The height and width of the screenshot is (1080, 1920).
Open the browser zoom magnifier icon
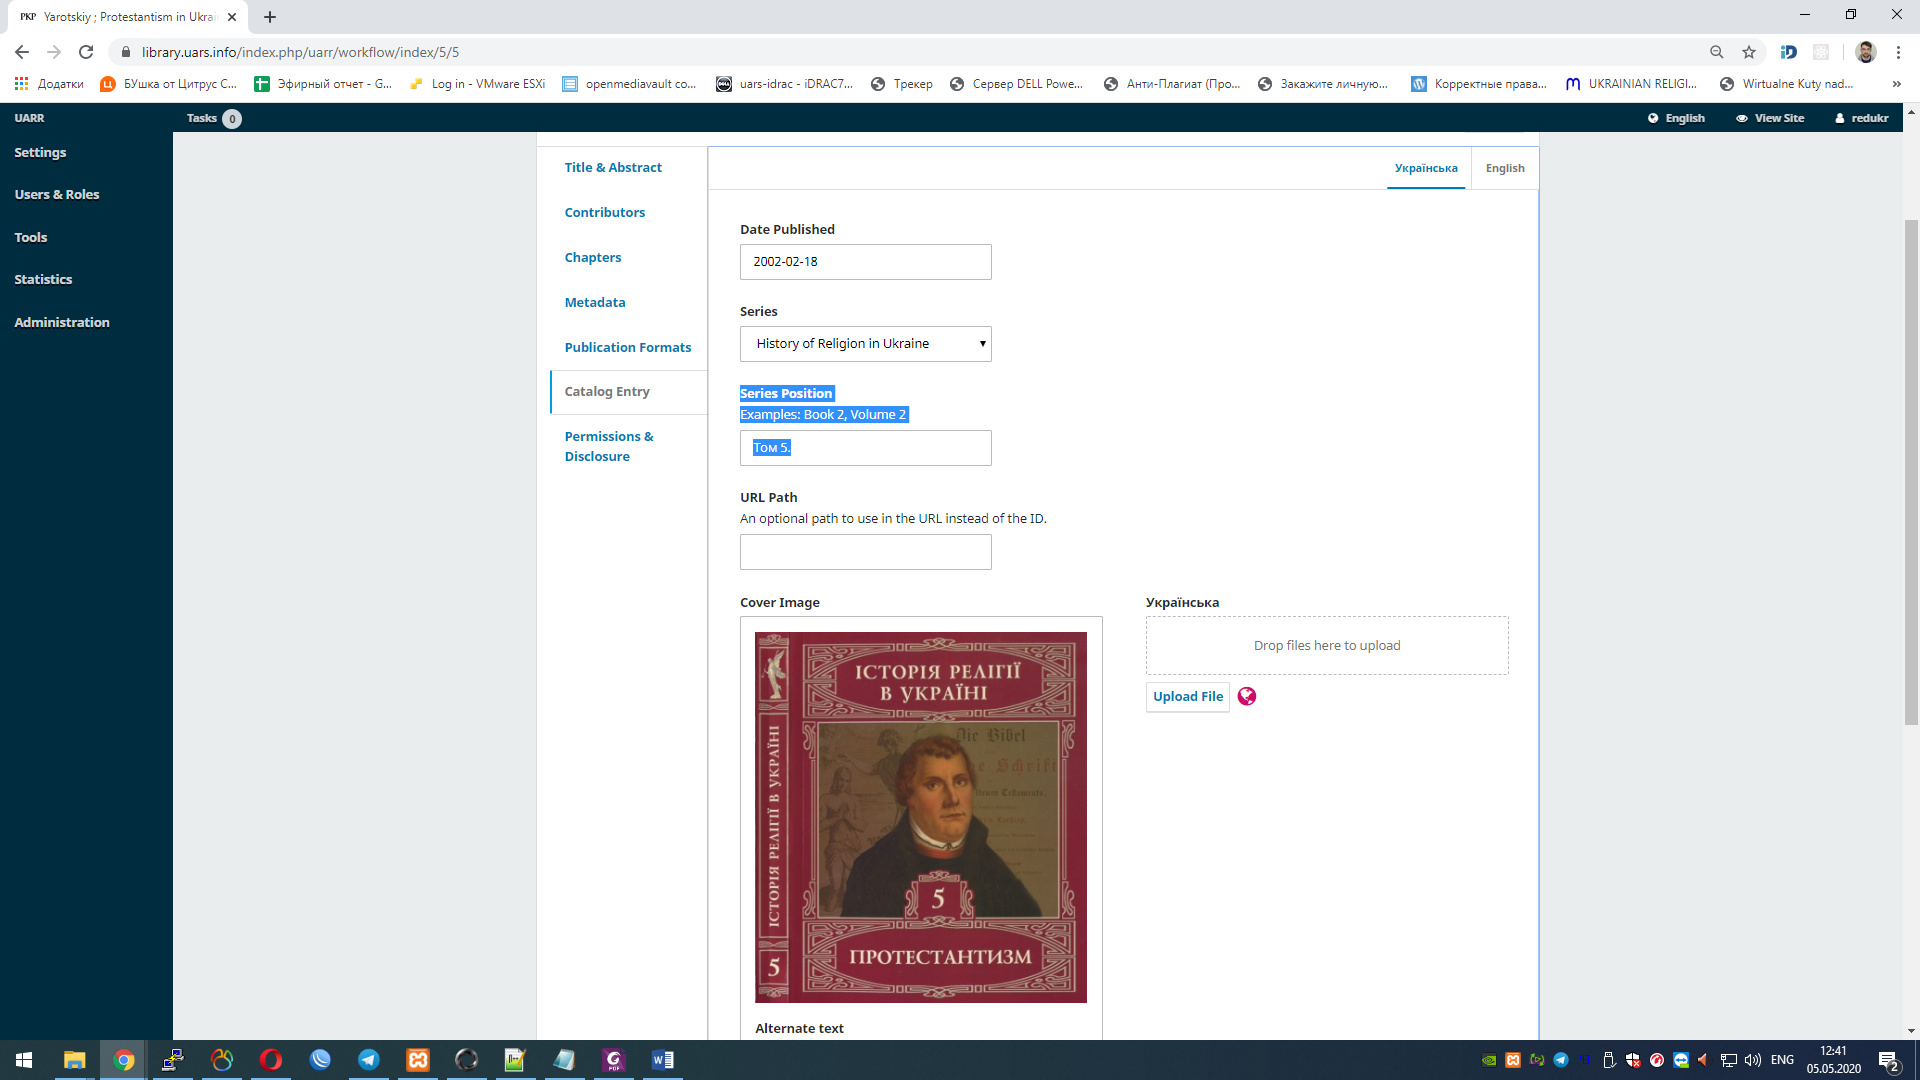[x=1717, y=52]
